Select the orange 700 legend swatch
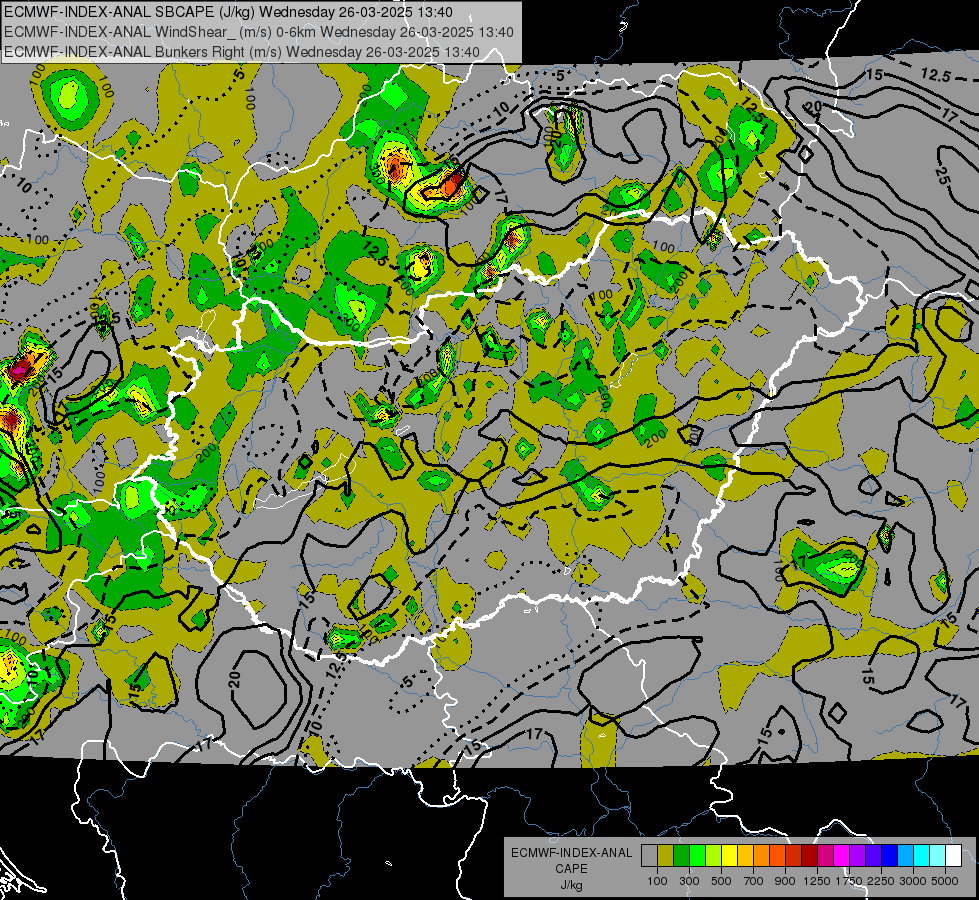 (761, 856)
